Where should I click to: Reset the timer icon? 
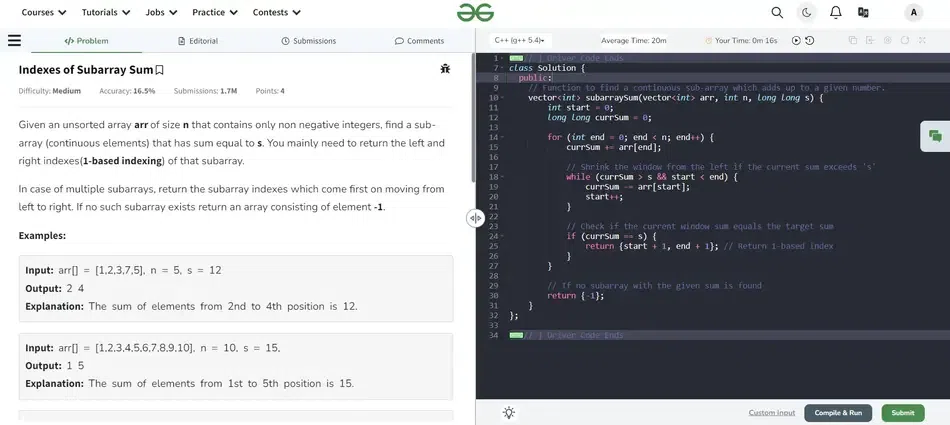coord(809,41)
